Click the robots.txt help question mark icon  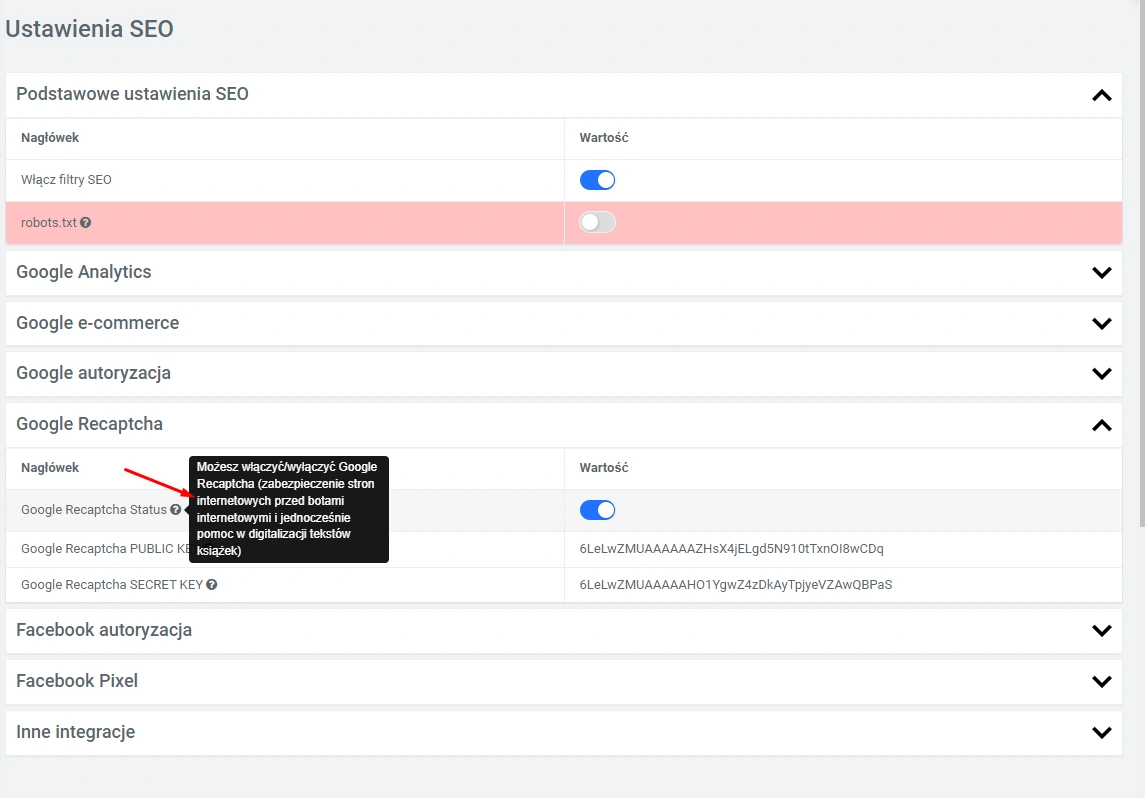(x=86, y=223)
